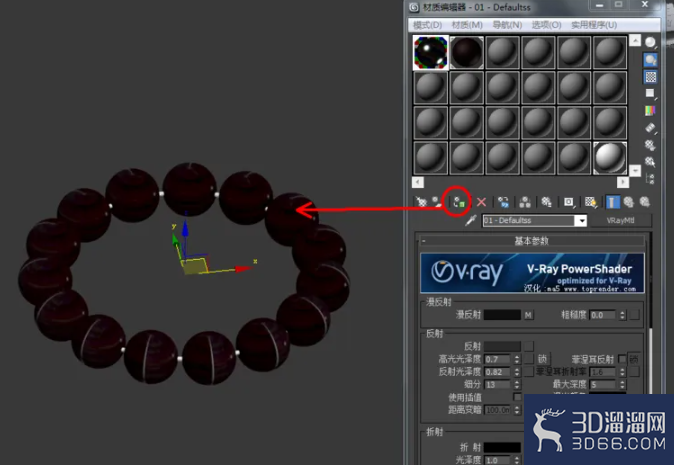This screenshot has width=674, height=465.
Task: Click the Go to Parent icon
Action: pyautogui.click(x=629, y=202)
